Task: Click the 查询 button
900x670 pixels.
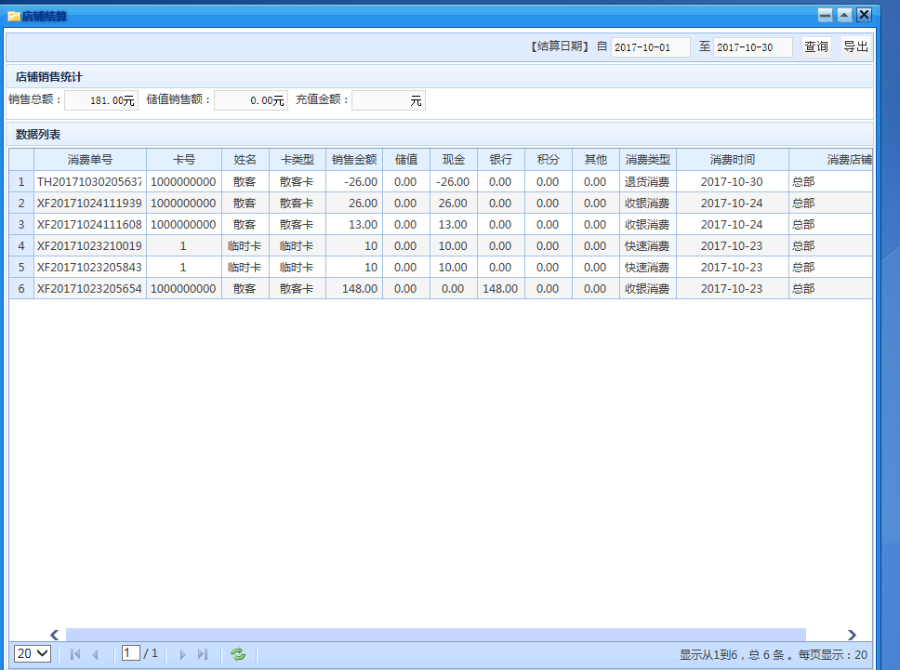Action: pos(816,47)
